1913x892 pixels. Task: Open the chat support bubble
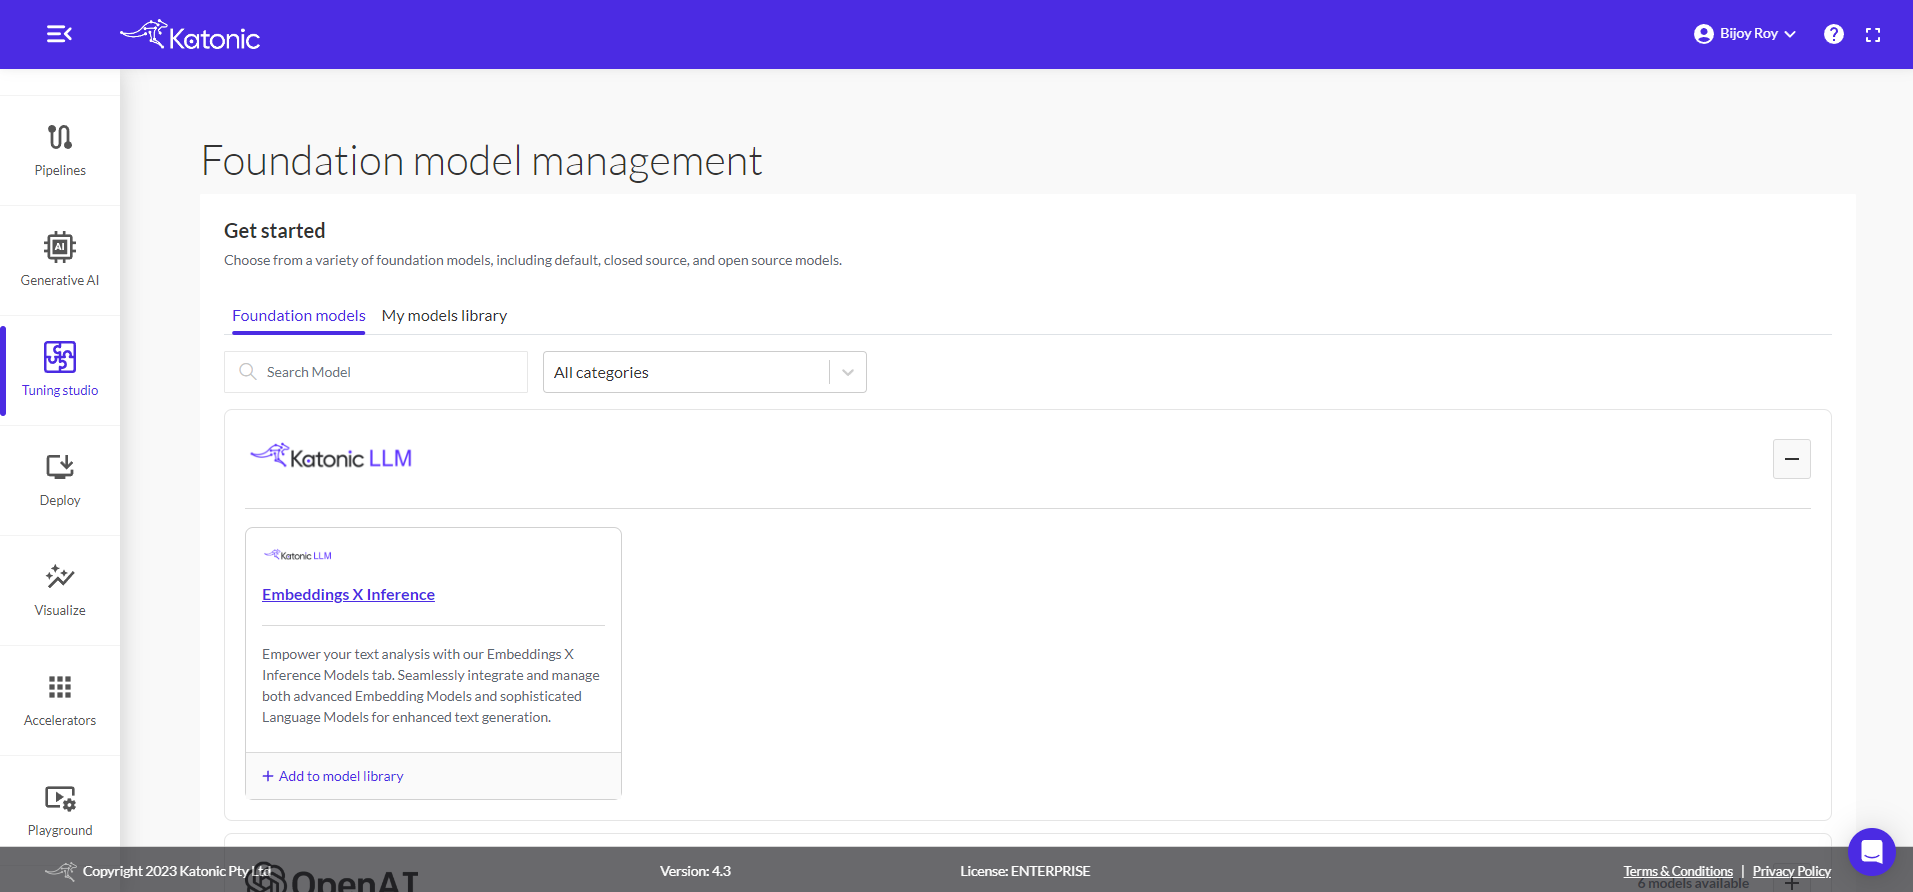pos(1872,852)
